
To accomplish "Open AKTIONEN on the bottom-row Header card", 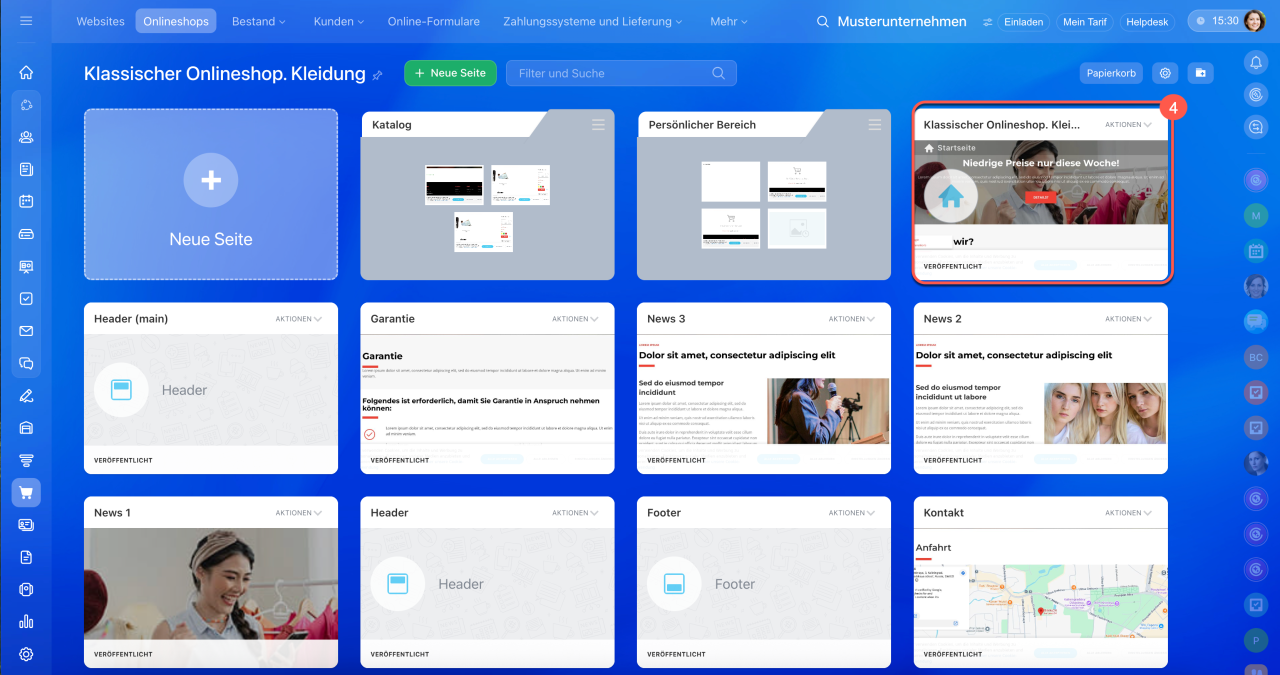I will pos(575,513).
